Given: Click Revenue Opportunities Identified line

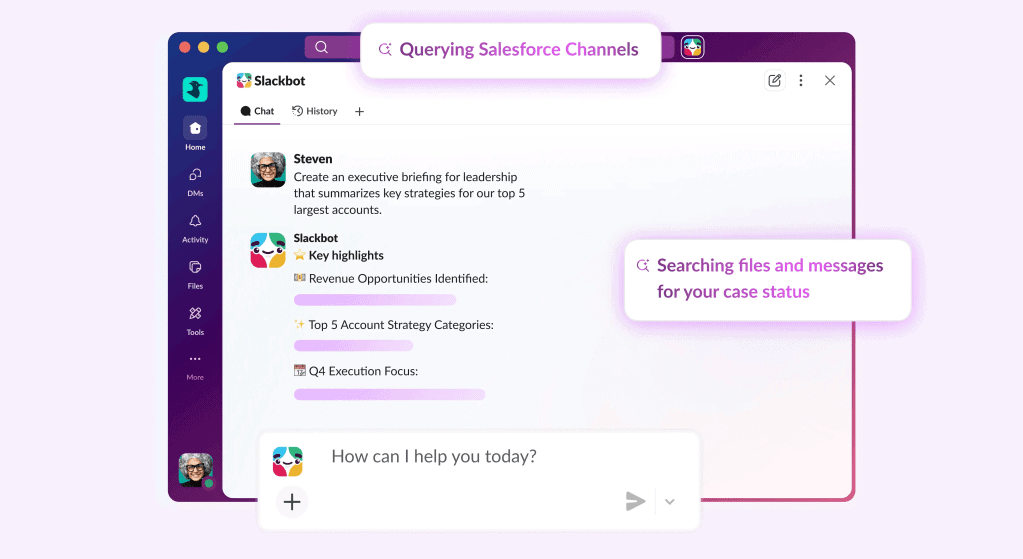Looking at the screenshot, I should [x=391, y=279].
